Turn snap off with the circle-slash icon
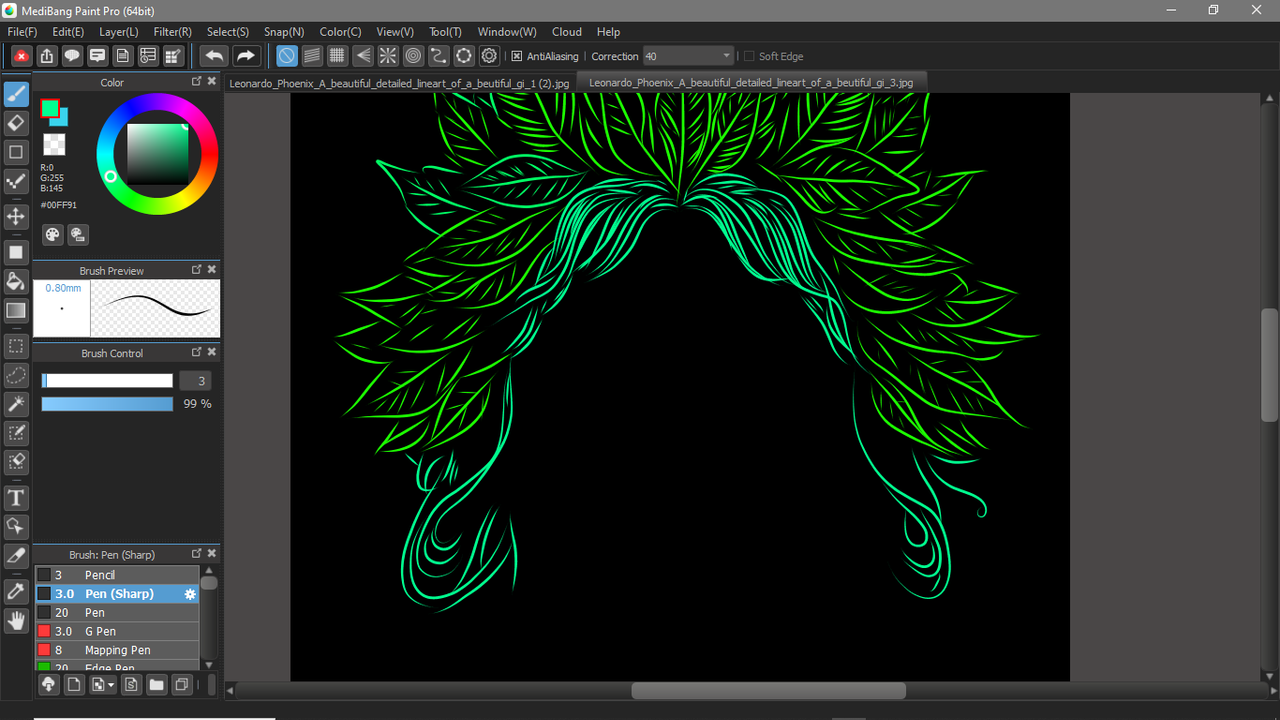The height and width of the screenshot is (720, 1280). (287, 56)
